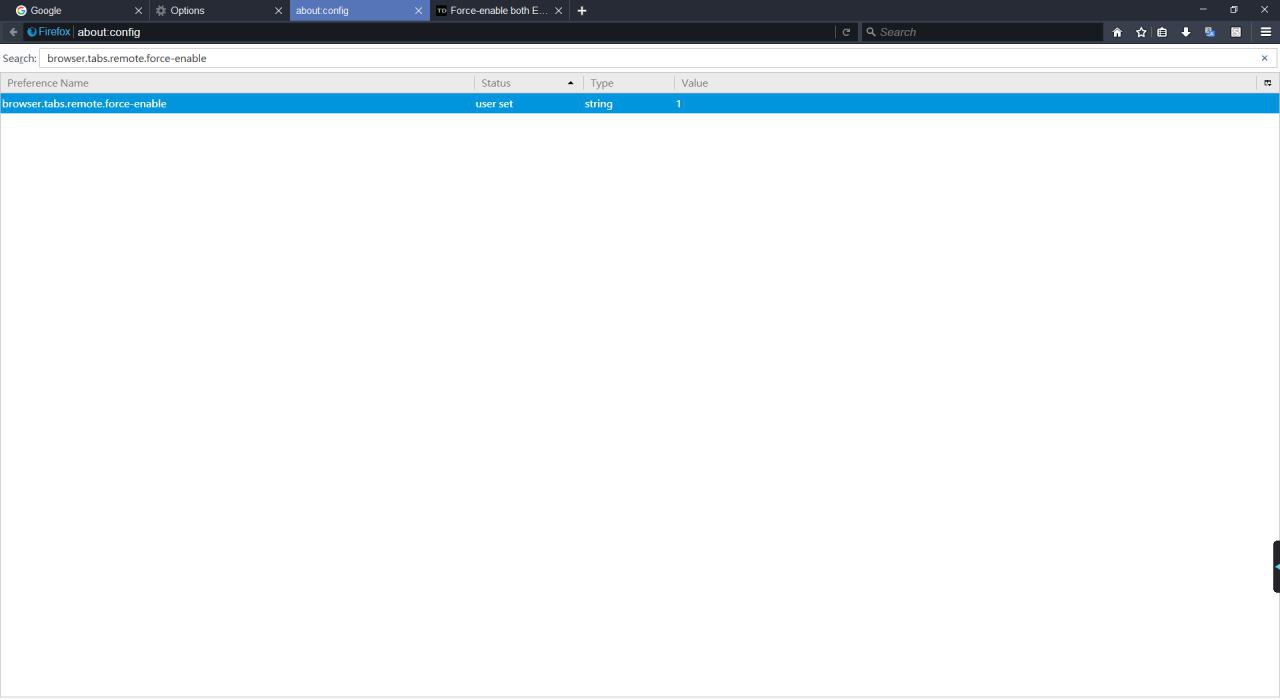This screenshot has width=1280, height=700.
Task: Minimize the Firefox window
Action: (1203, 10)
